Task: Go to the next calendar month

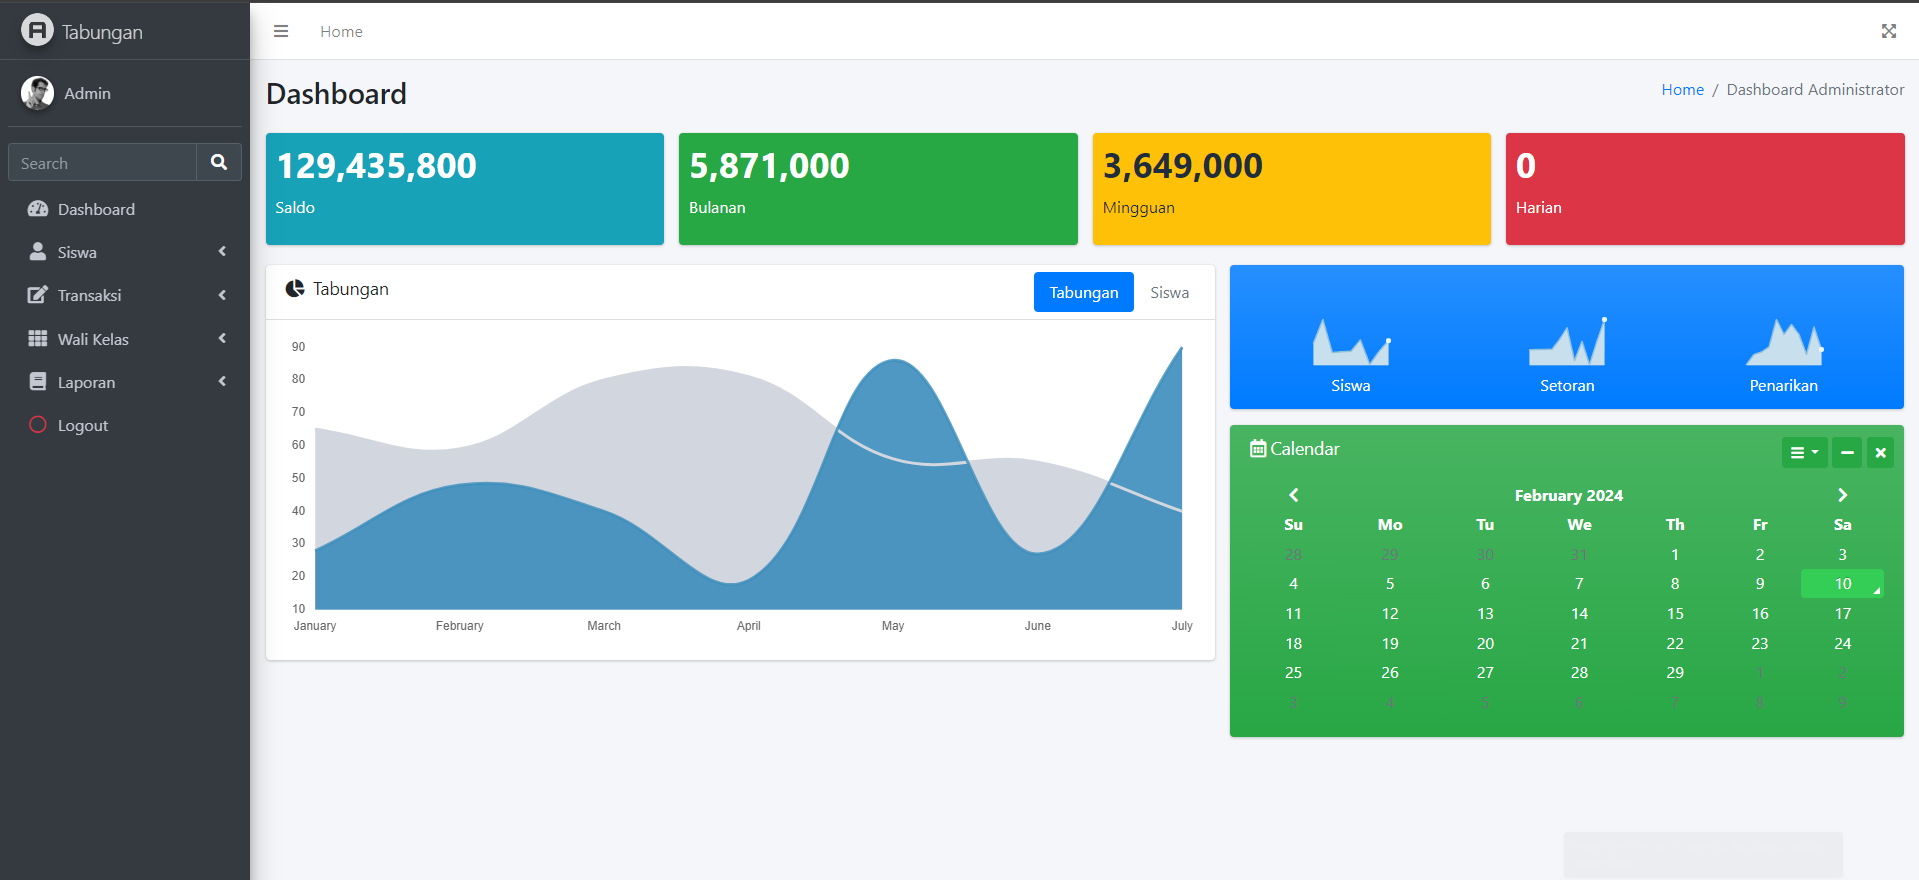Action: coord(1842,495)
